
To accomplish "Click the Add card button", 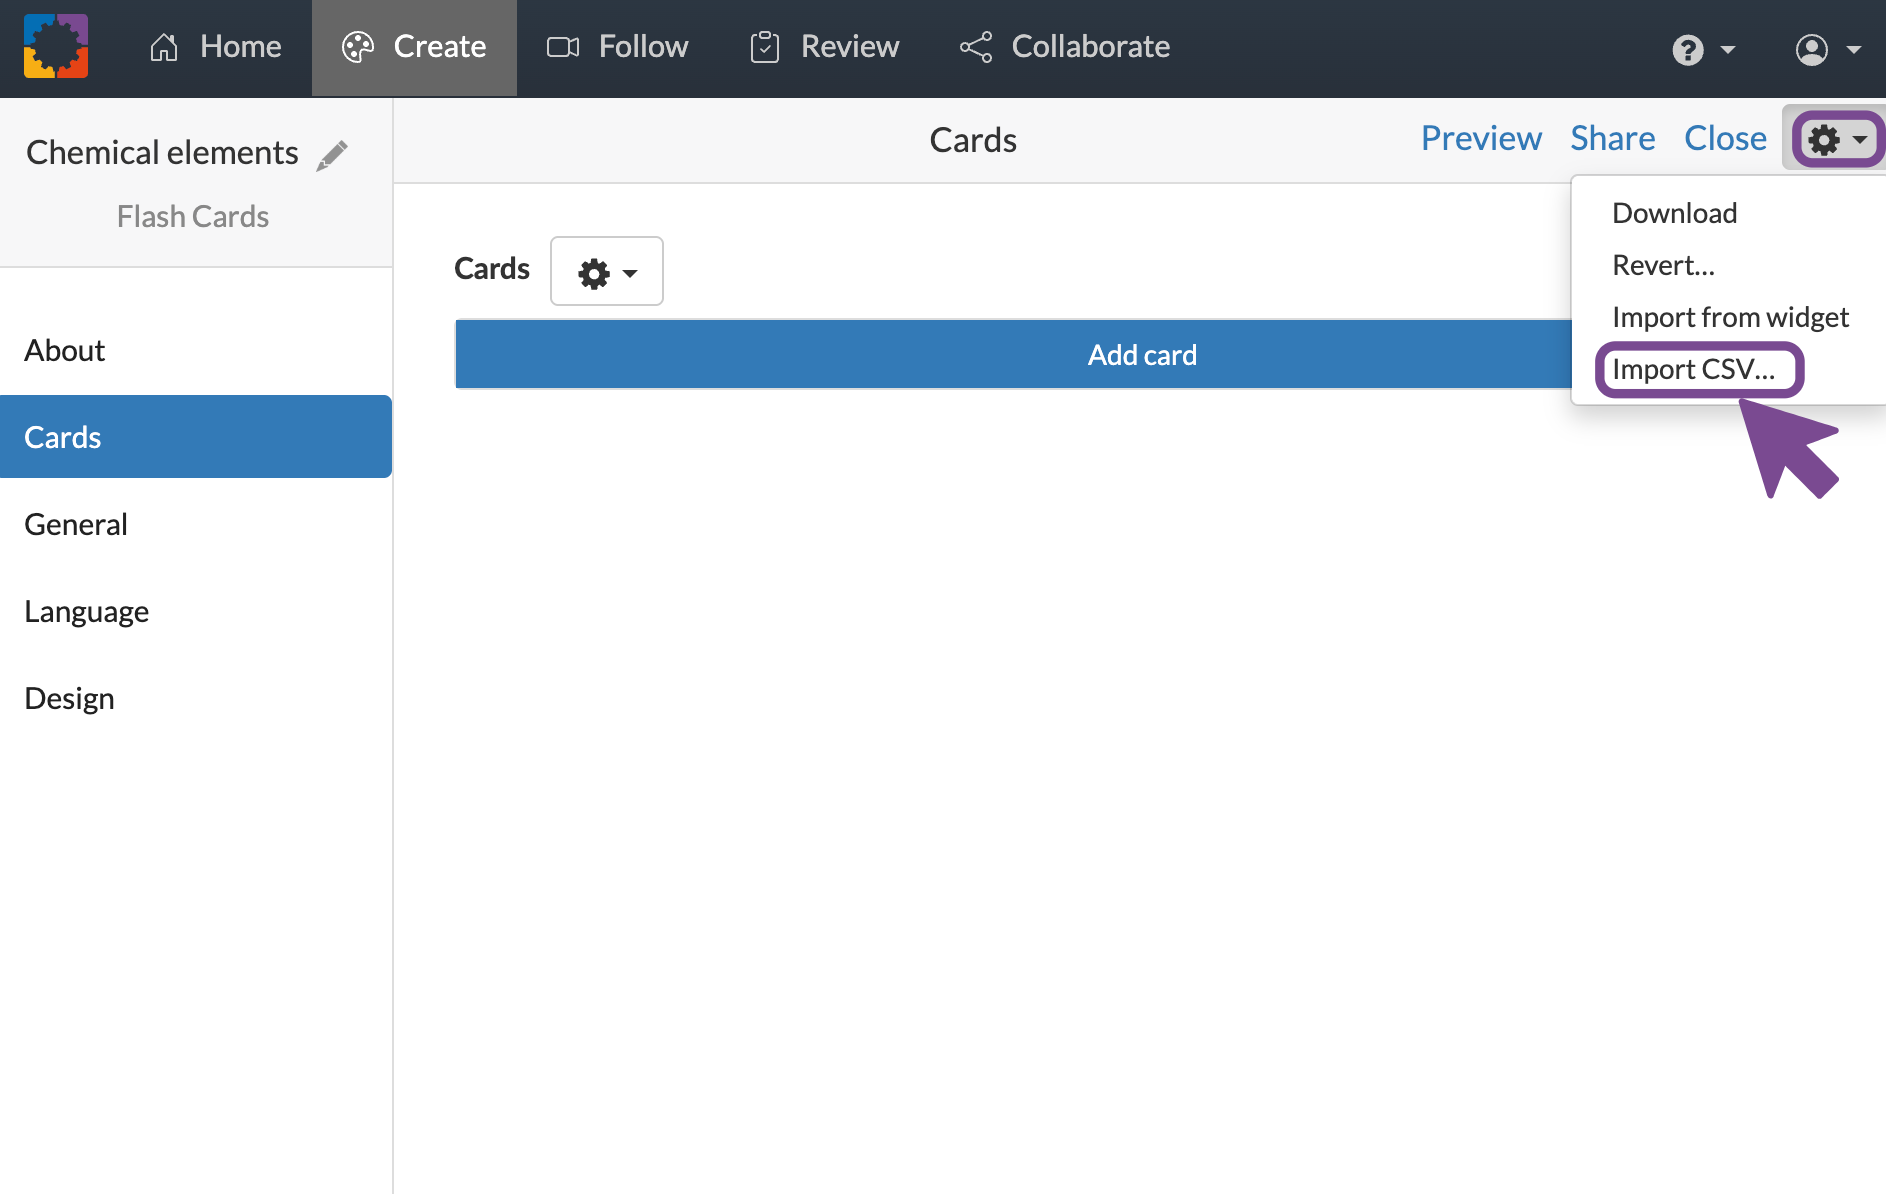I will pyautogui.click(x=1142, y=354).
